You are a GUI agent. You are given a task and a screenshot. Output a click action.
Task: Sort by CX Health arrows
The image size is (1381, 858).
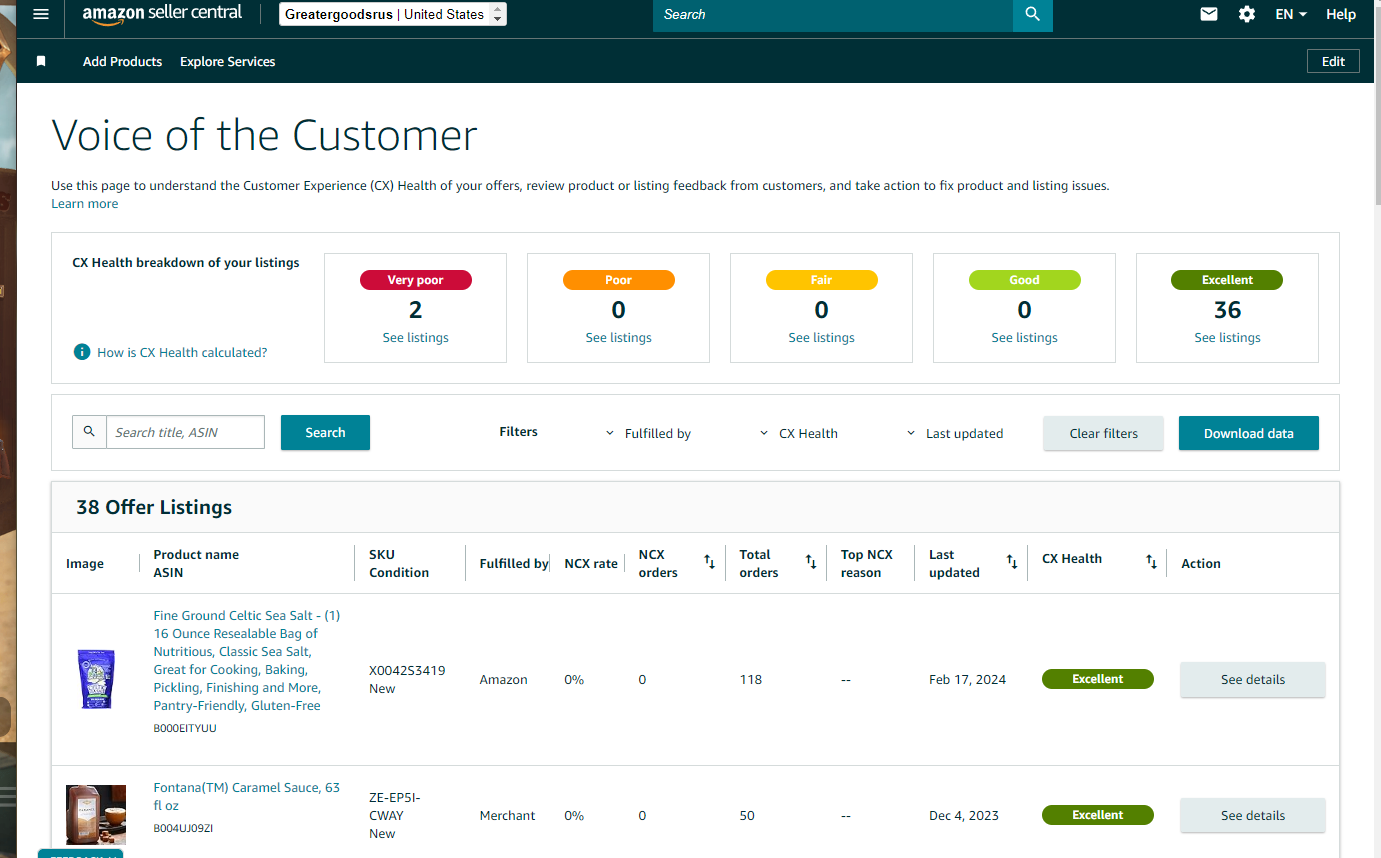(1152, 563)
